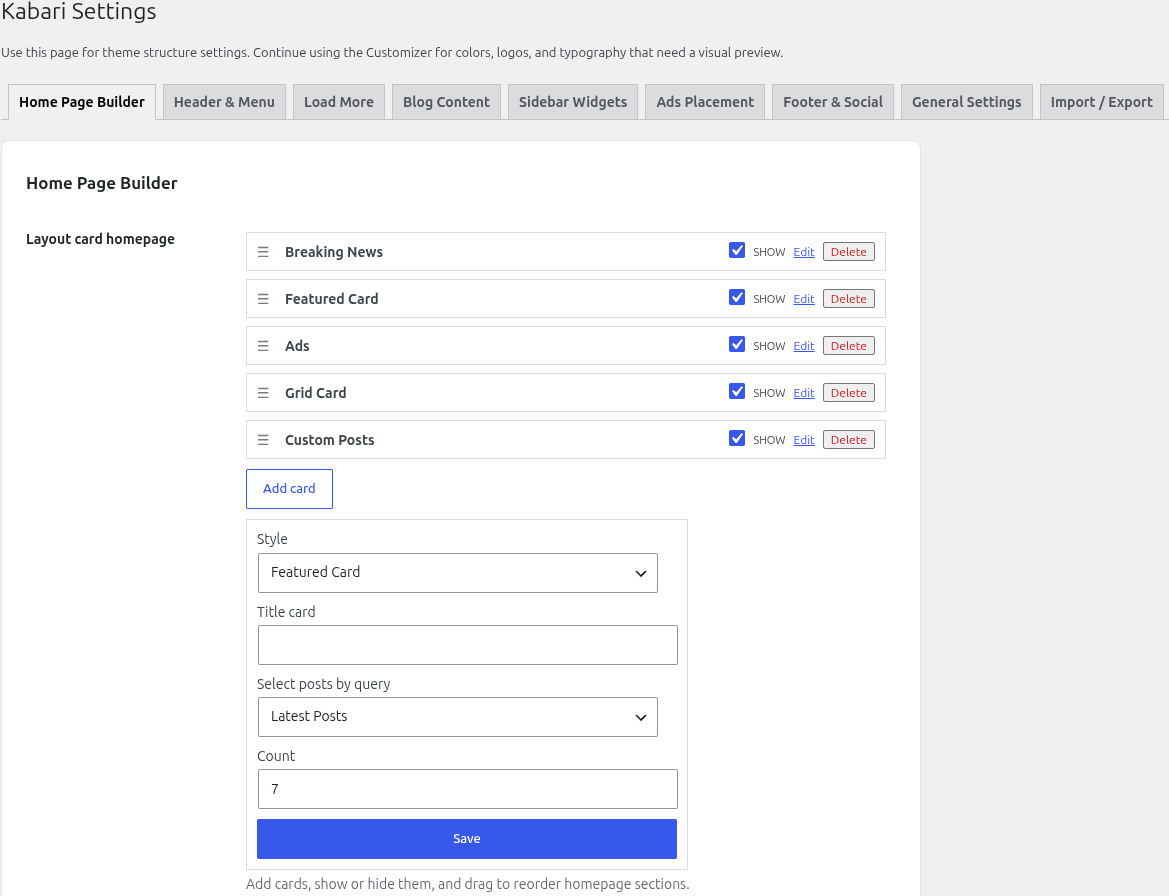Delete the Breaking News card

coord(848,252)
